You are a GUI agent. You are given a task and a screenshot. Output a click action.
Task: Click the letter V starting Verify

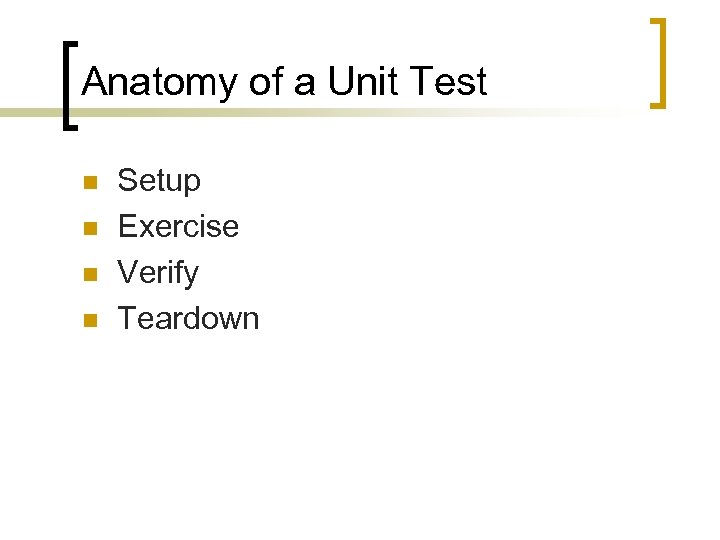point(128,273)
